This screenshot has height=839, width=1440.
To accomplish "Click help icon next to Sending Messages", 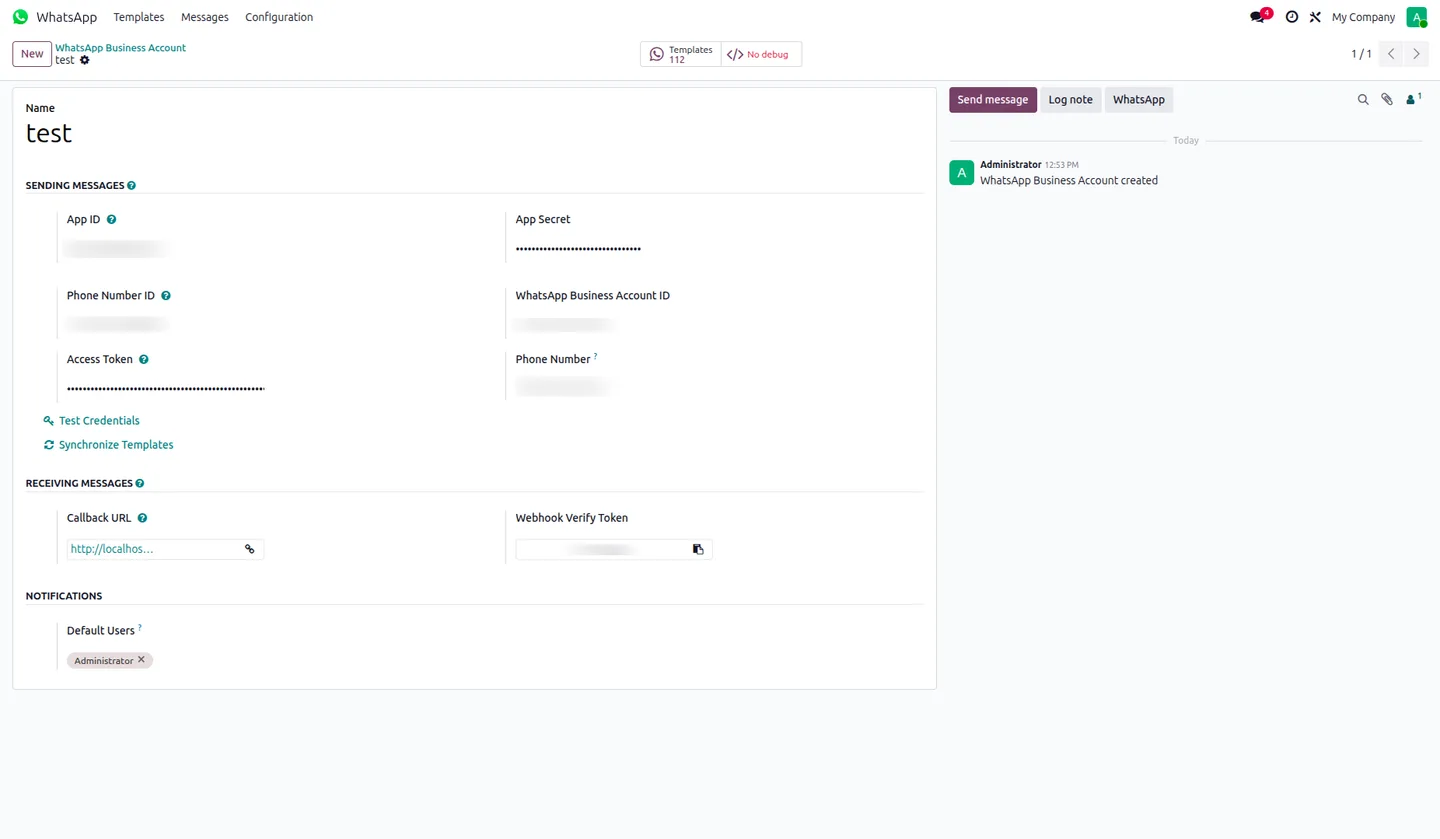I will click(x=132, y=186).
